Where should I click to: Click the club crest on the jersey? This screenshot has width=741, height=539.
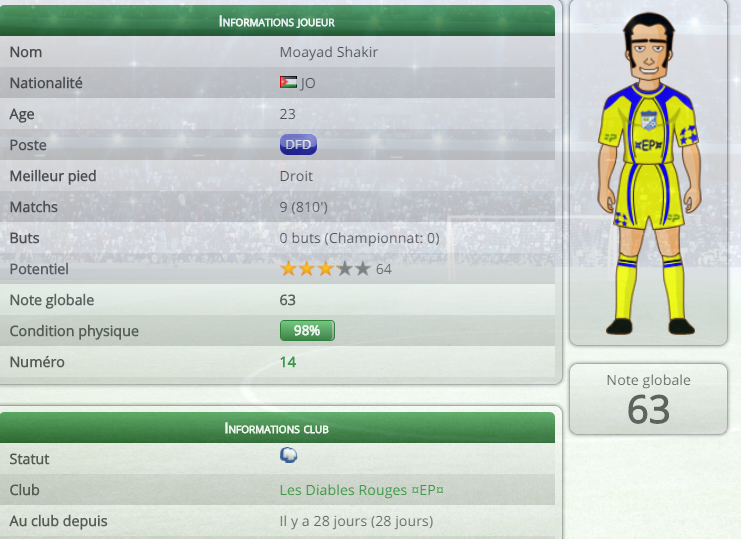click(649, 120)
